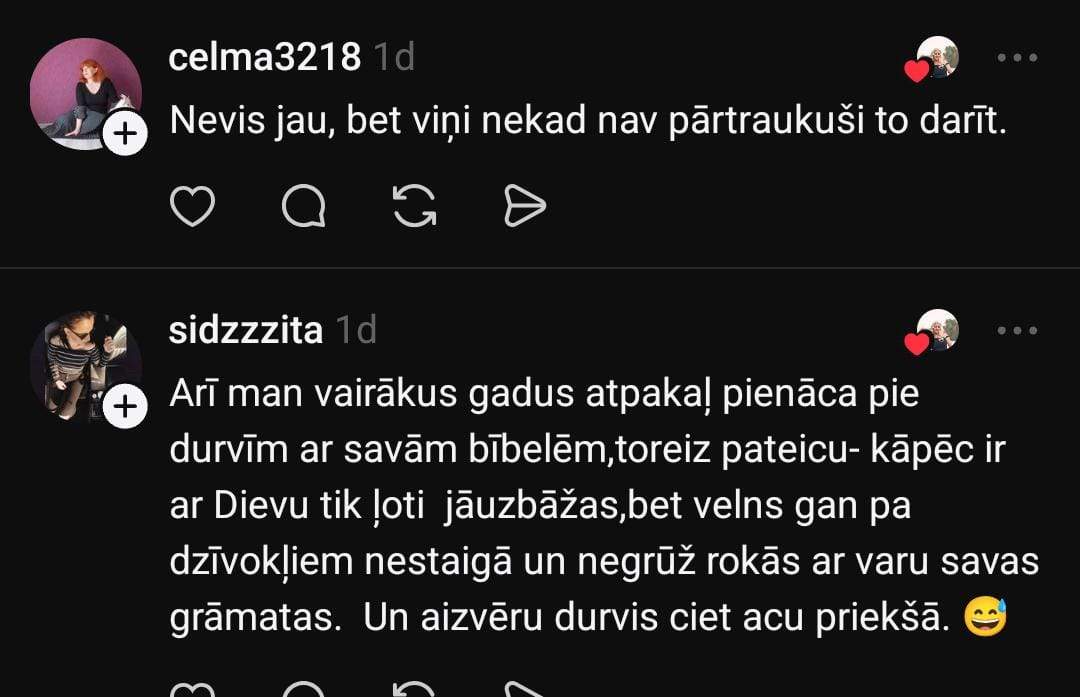Viewport: 1080px width, 697px height.
Task: Click the author-liked heart avatar on sidzzzita's comment
Action: [x=934, y=333]
